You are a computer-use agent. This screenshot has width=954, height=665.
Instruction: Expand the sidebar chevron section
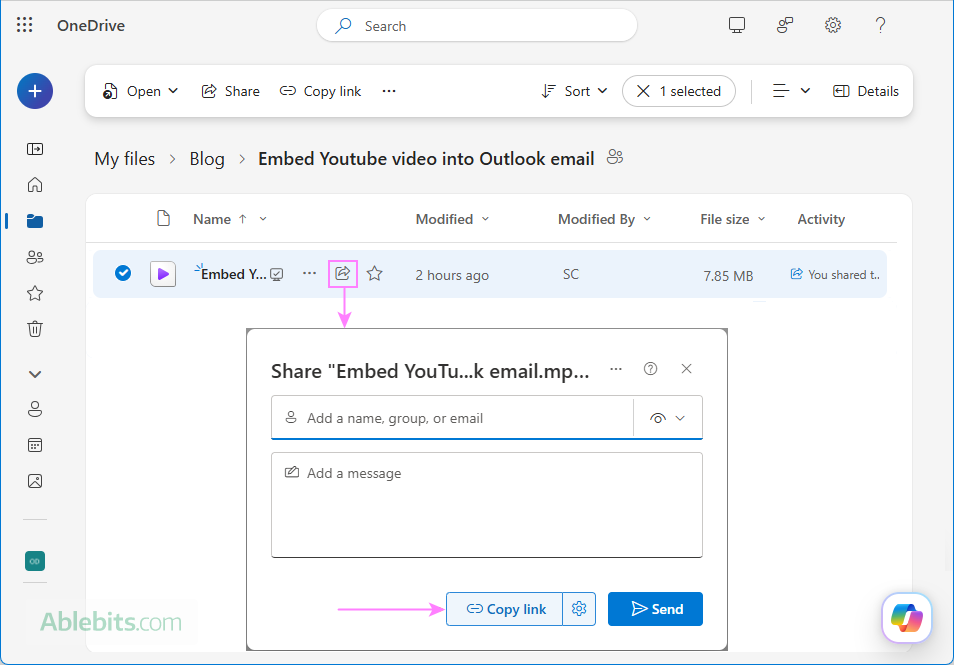pos(35,374)
